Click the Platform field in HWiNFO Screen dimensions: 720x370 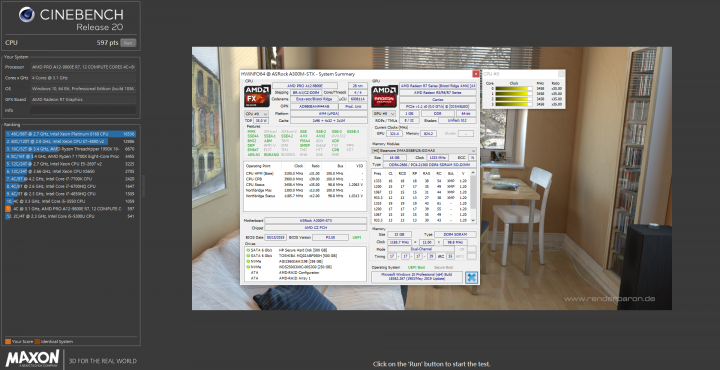coord(329,113)
